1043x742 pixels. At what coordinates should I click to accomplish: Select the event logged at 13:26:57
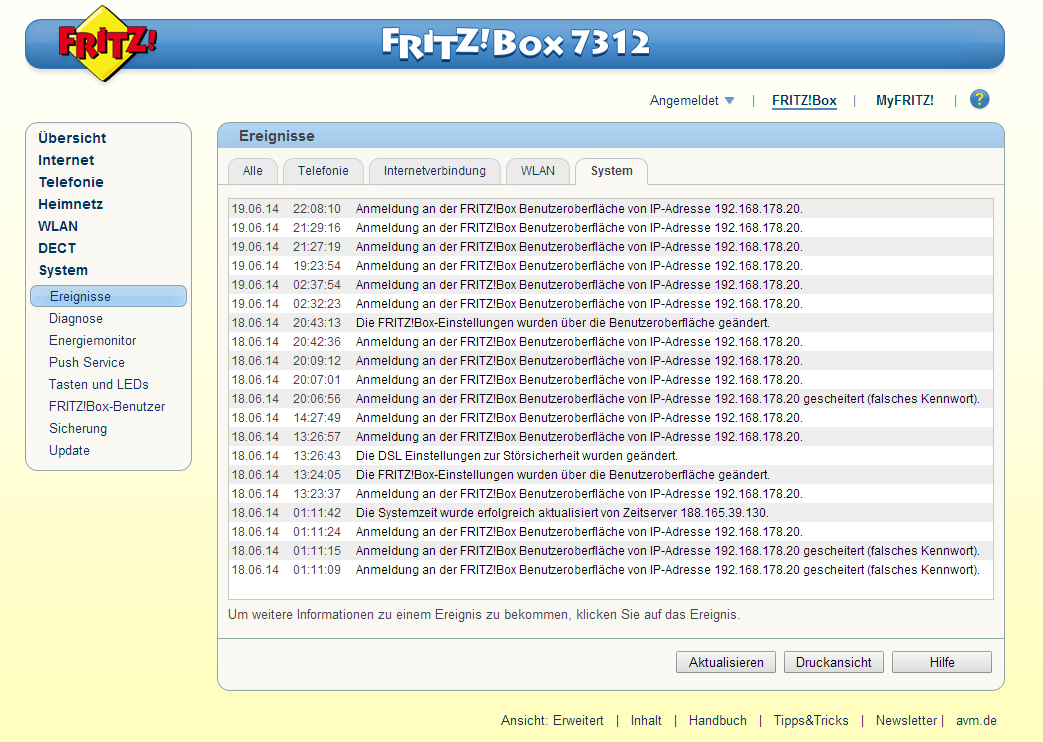point(611,437)
